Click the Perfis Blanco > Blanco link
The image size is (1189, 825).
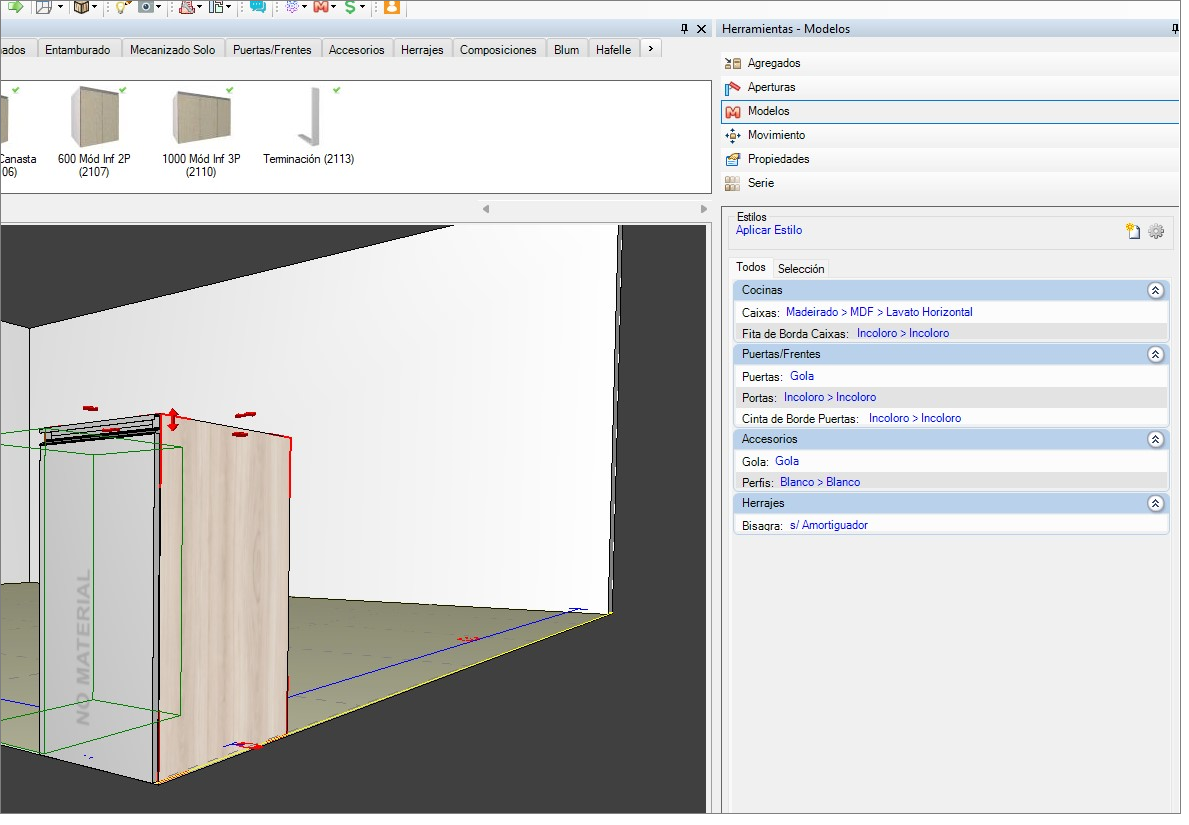(820, 483)
